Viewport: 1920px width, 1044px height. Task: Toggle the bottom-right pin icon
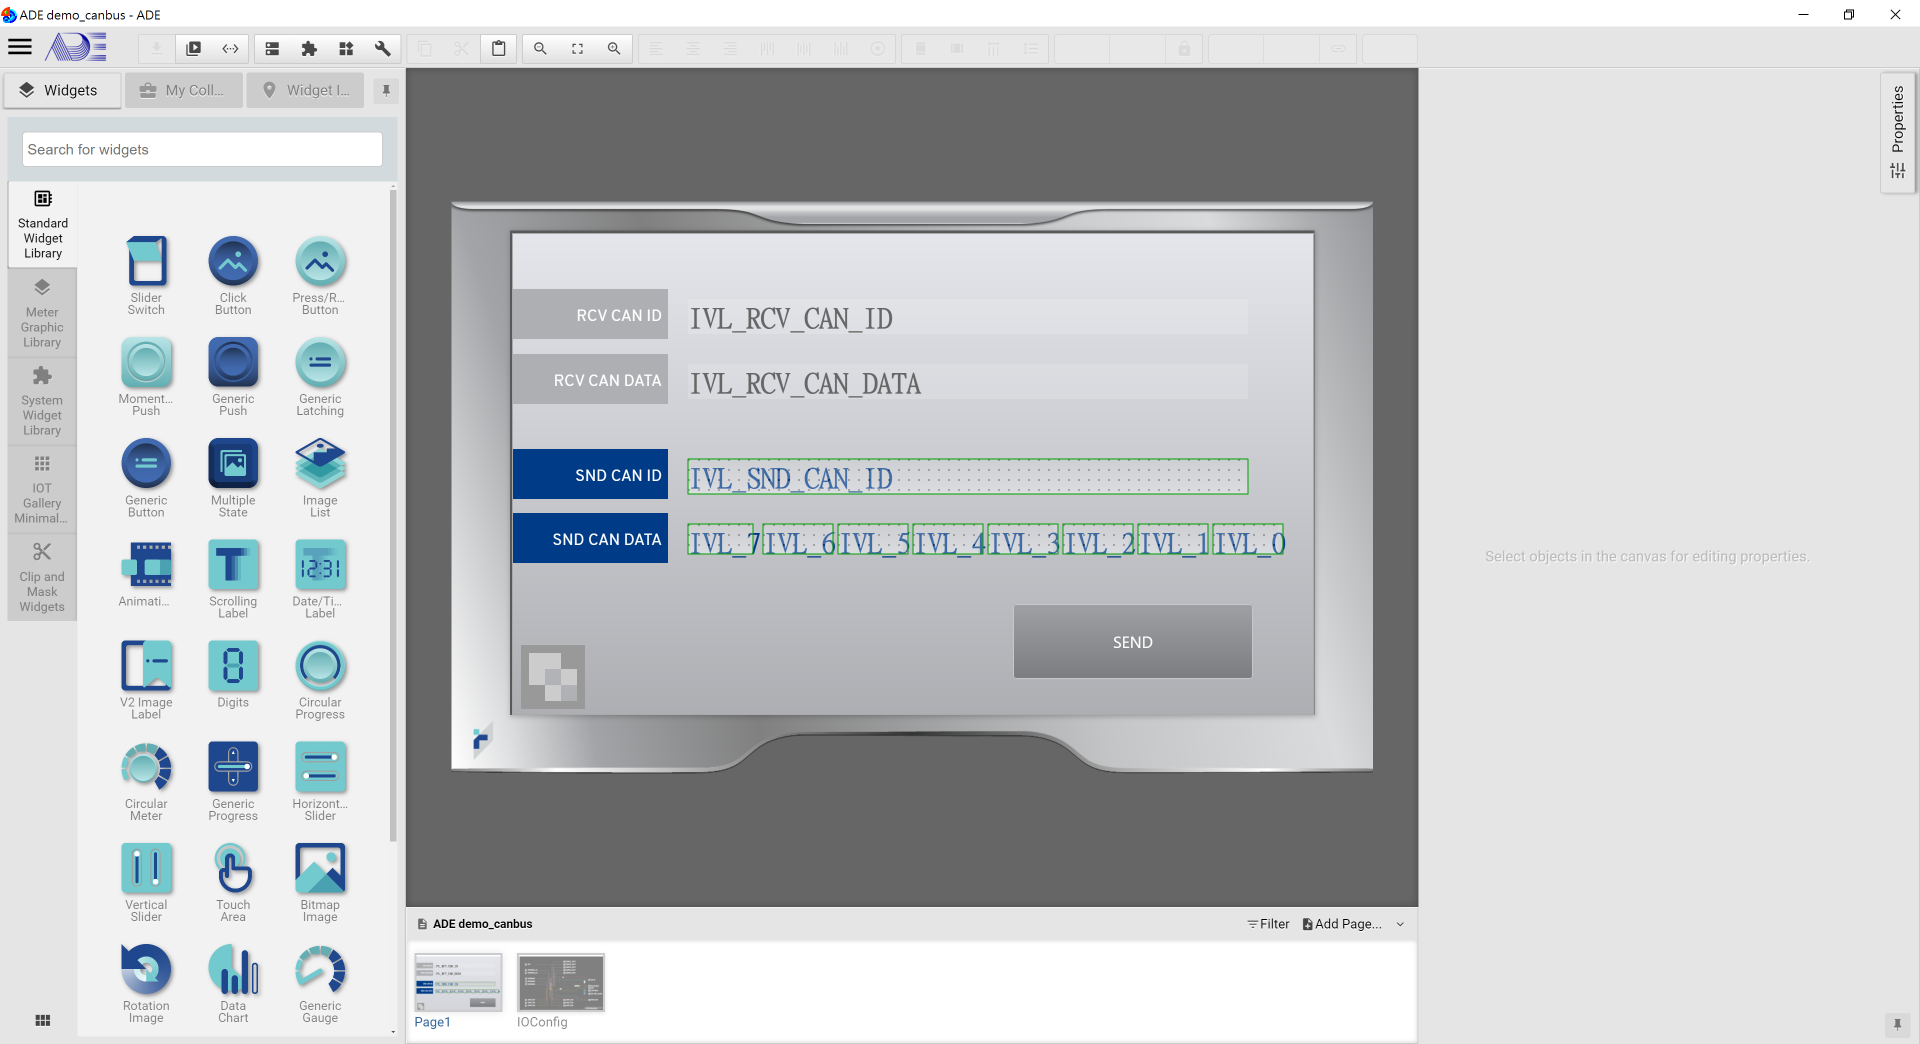(x=1896, y=1024)
